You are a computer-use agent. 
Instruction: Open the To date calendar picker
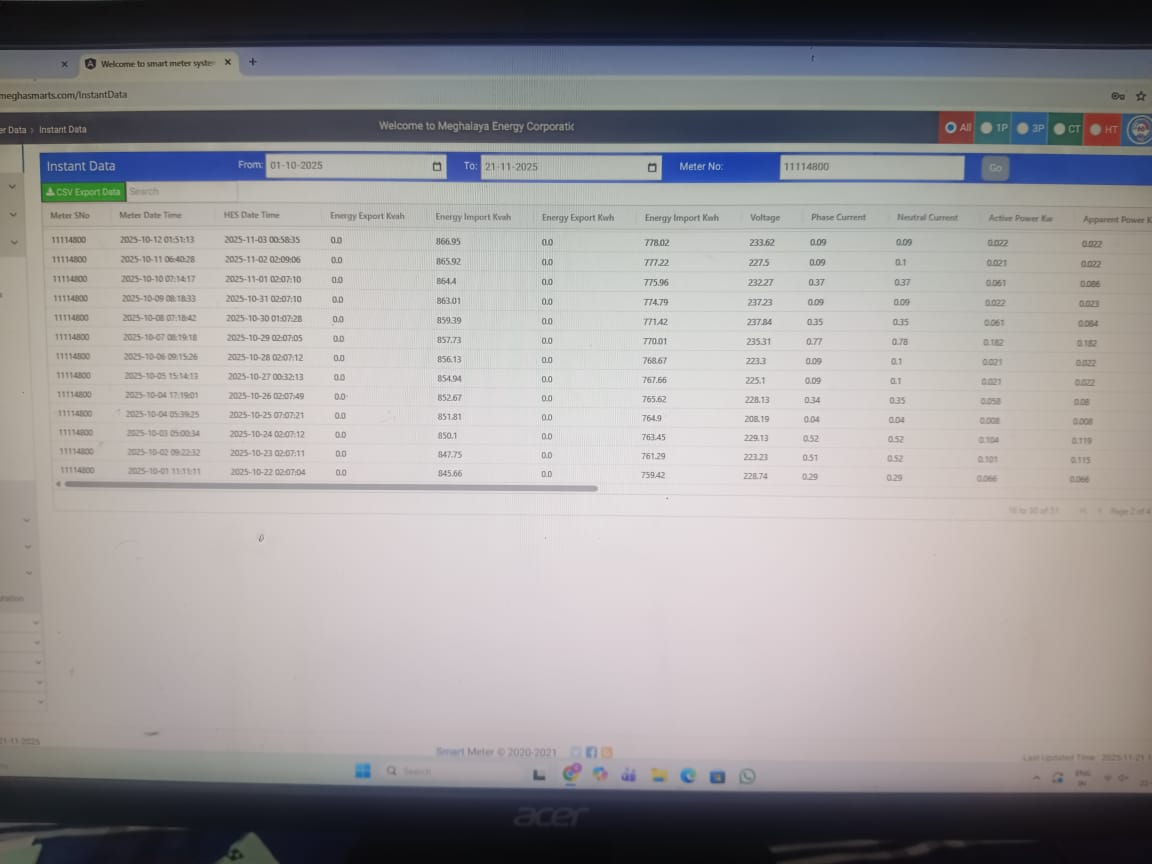[652, 168]
